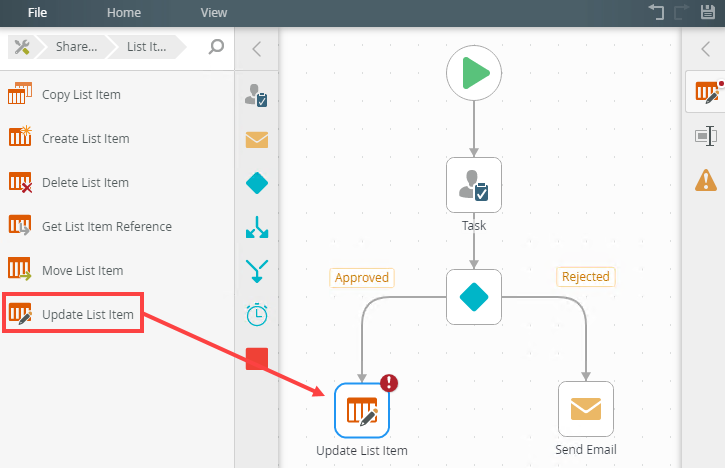This screenshot has height=468, width=725.
Task: Select Delete List Item step
Action: pos(68,182)
